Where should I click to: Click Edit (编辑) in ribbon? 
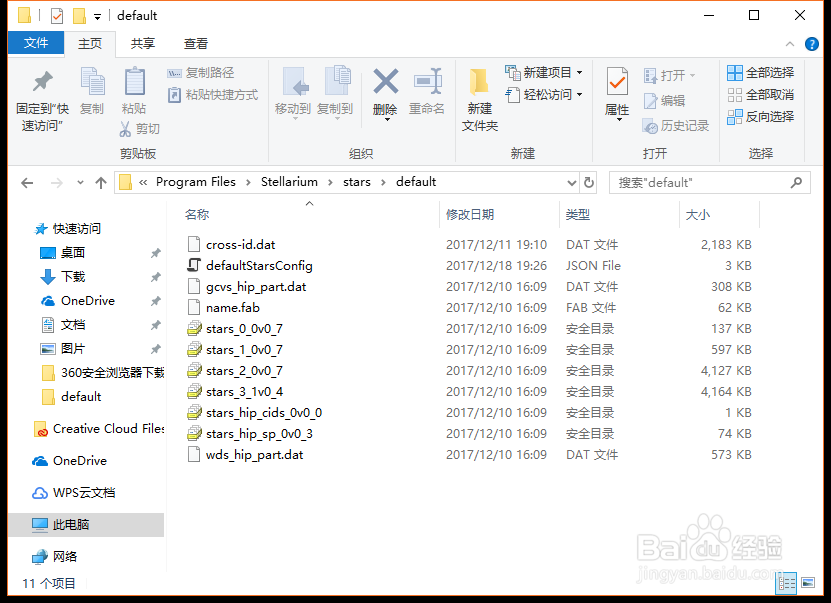pos(665,101)
